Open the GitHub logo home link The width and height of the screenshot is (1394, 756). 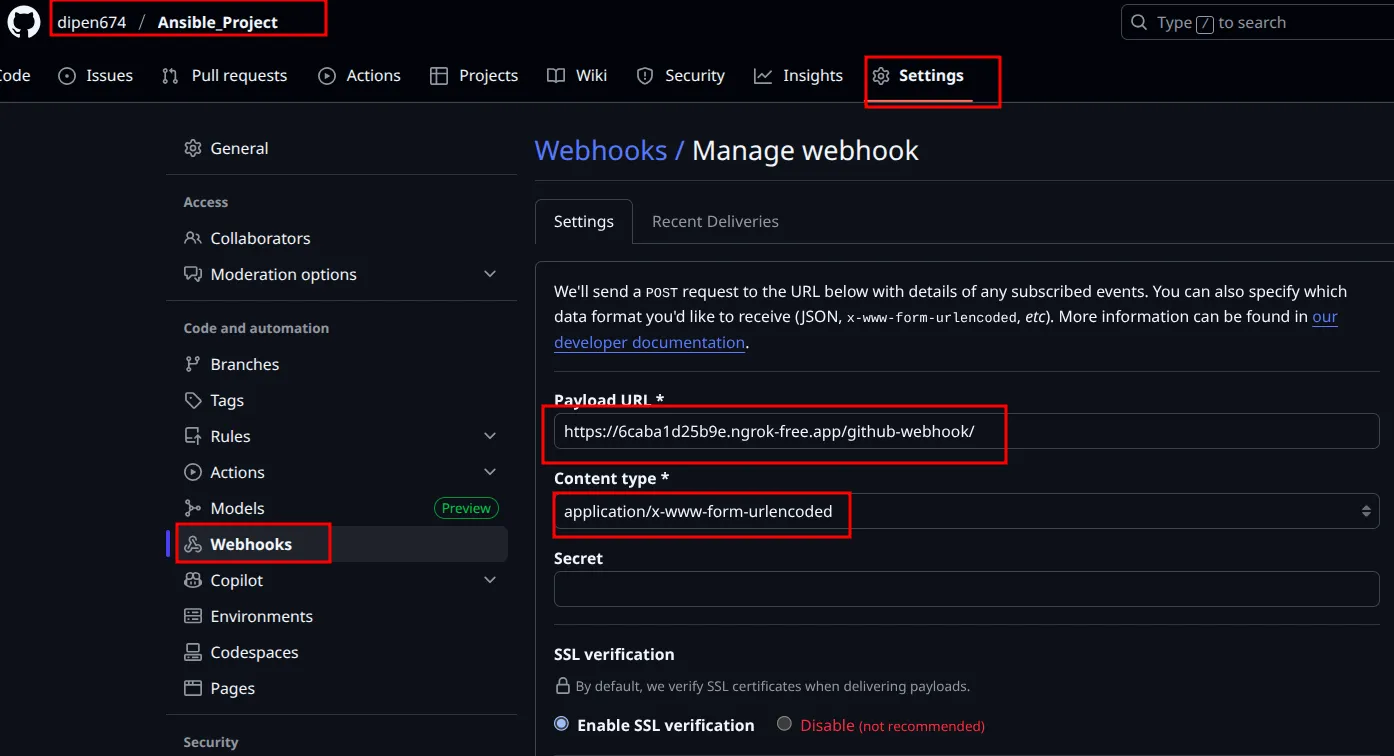[24, 21]
